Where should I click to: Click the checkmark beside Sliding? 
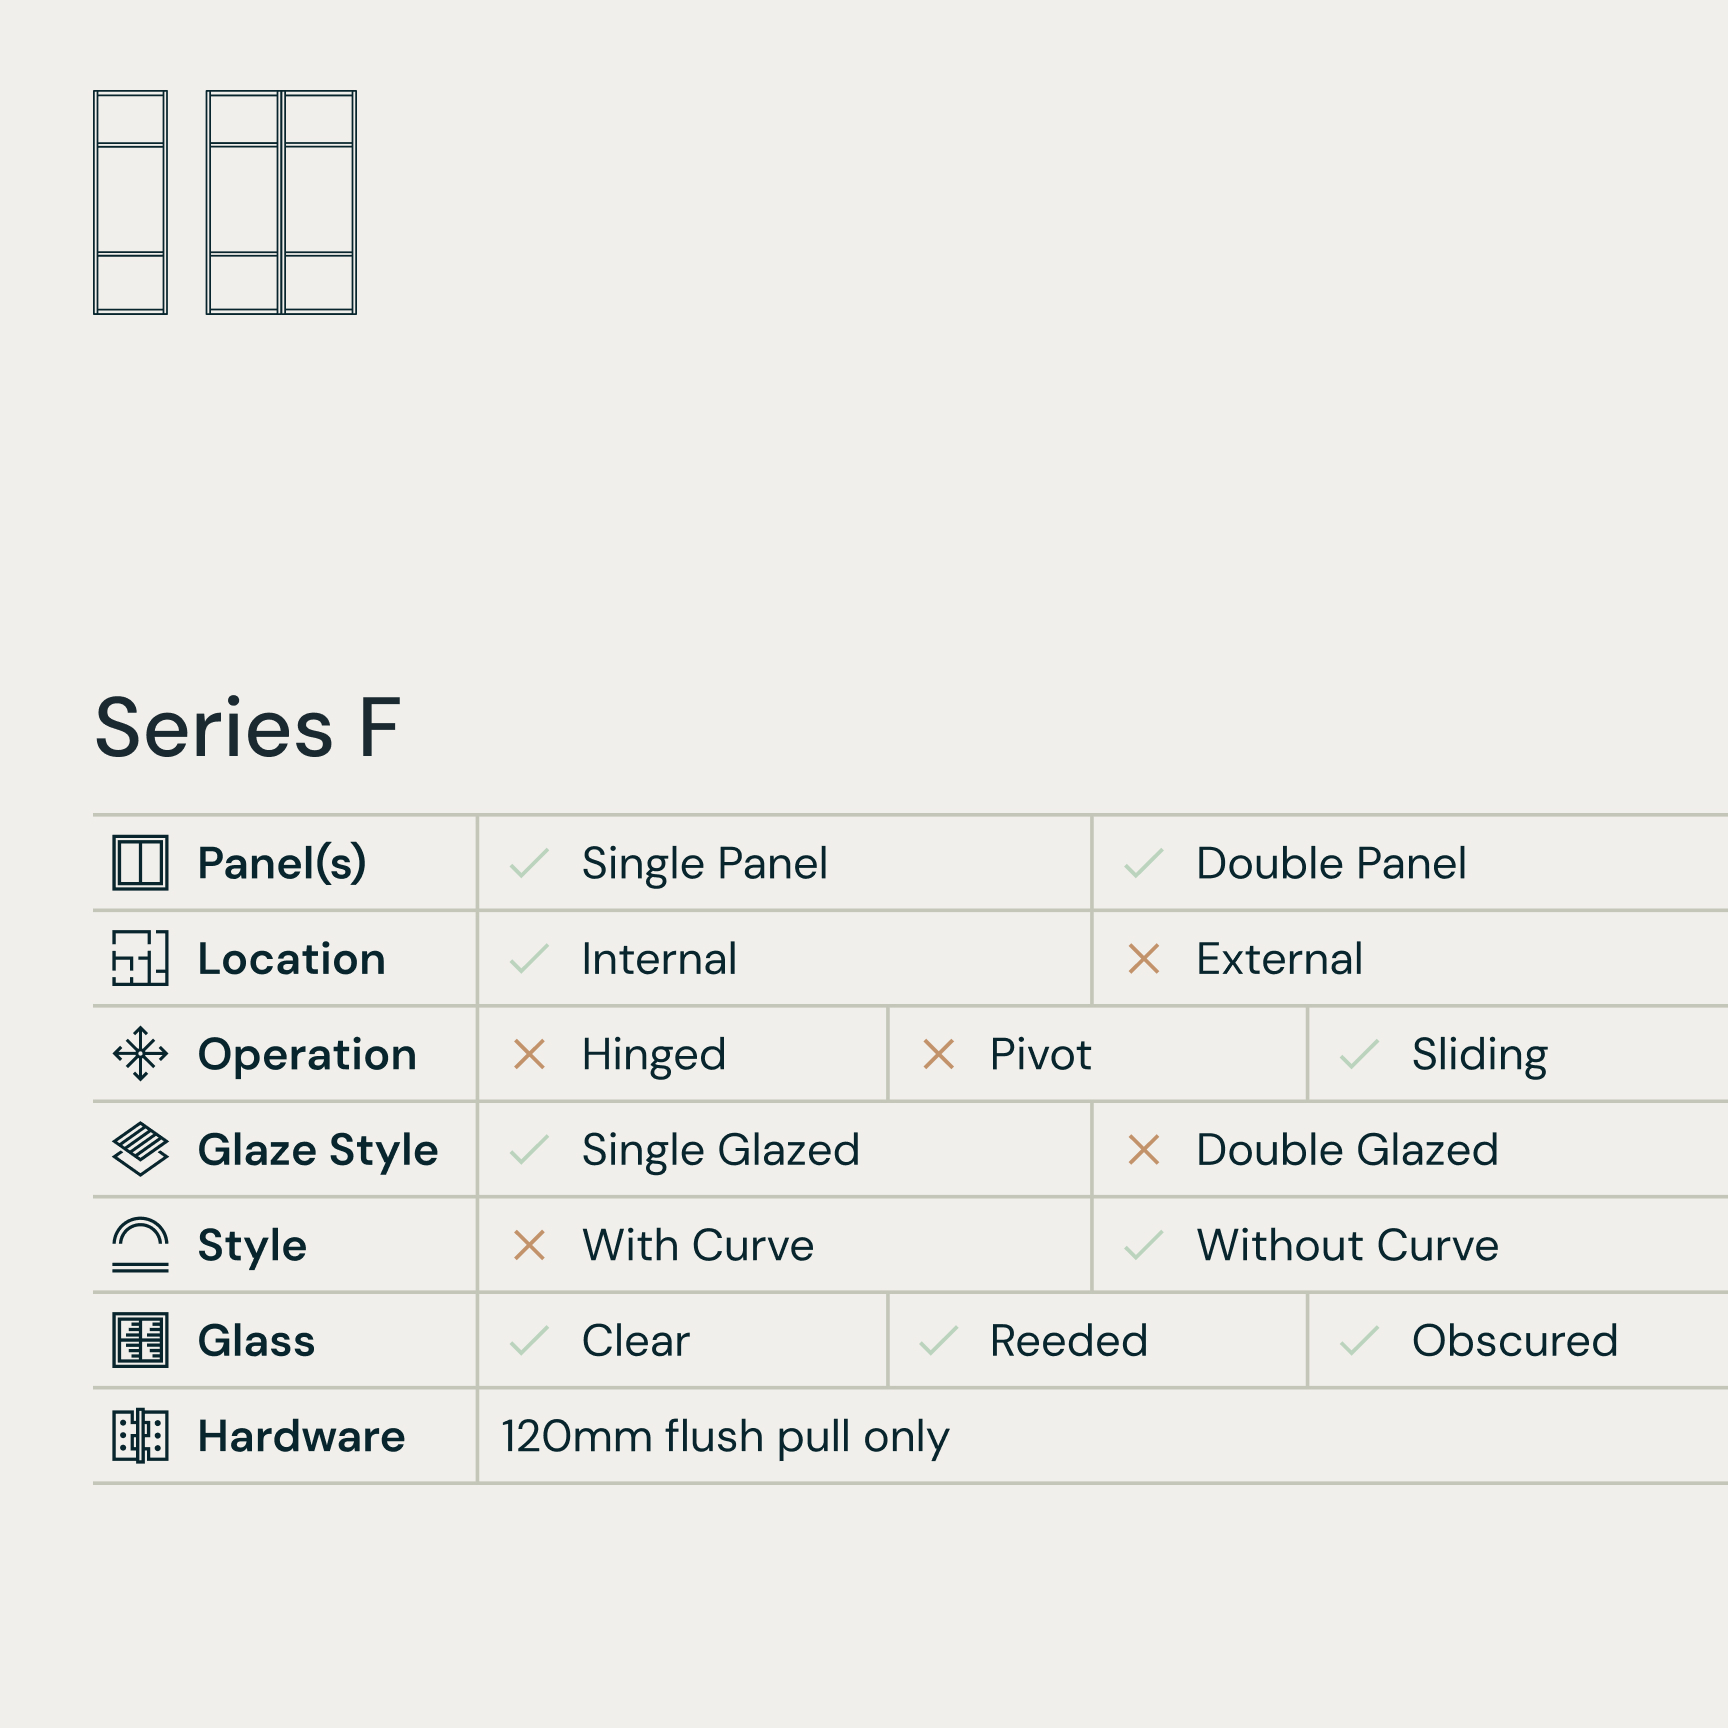[1359, 1054]
